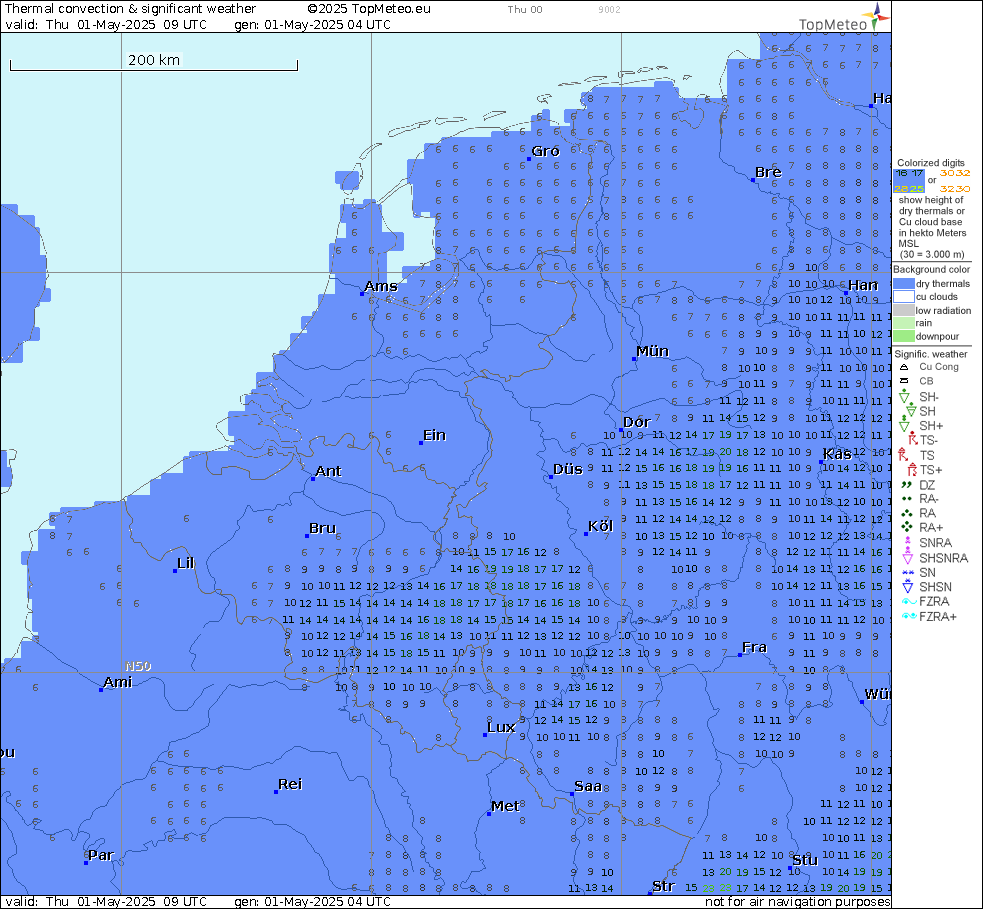
Task: Click the RA- light rain symbol
Action: point(906,499)
